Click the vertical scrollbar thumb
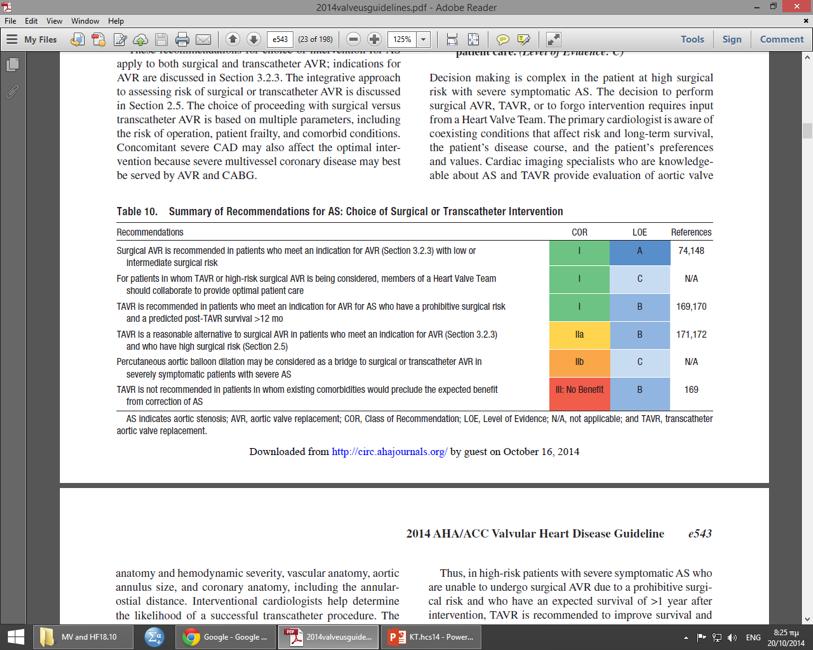 [807, 130]
